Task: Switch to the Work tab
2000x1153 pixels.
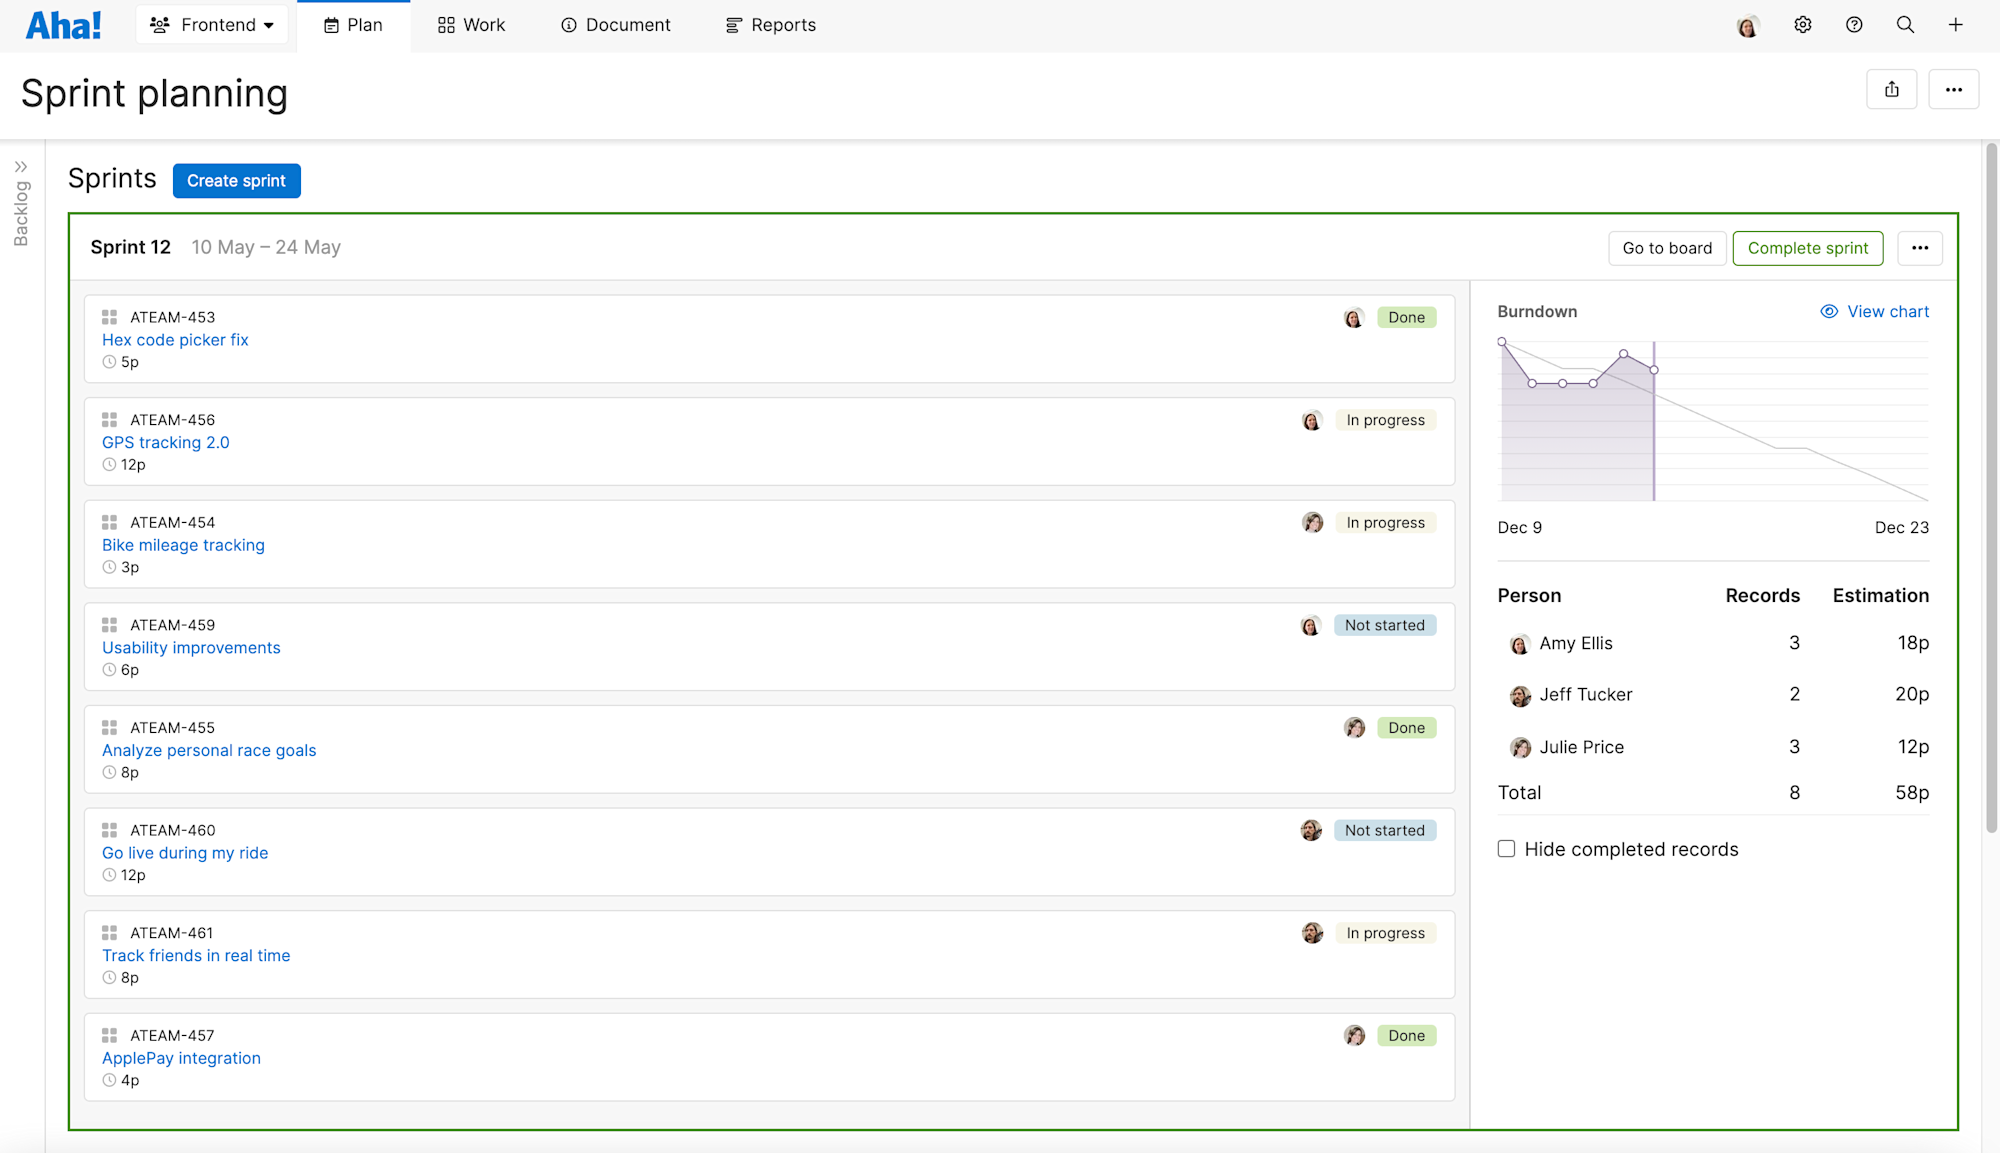Action: [470, 24]
